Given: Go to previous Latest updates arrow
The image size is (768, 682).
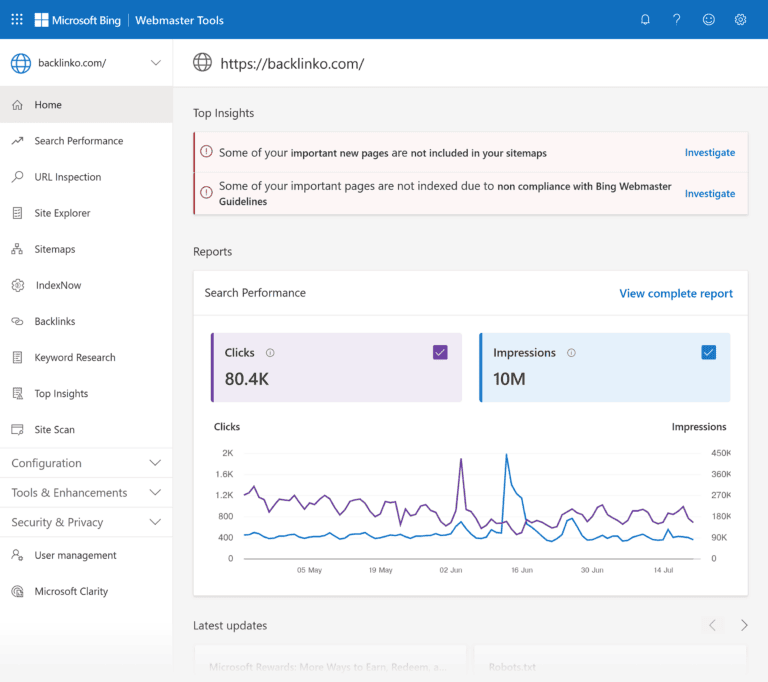Looking at the screenshot, I should coord(712,626).
